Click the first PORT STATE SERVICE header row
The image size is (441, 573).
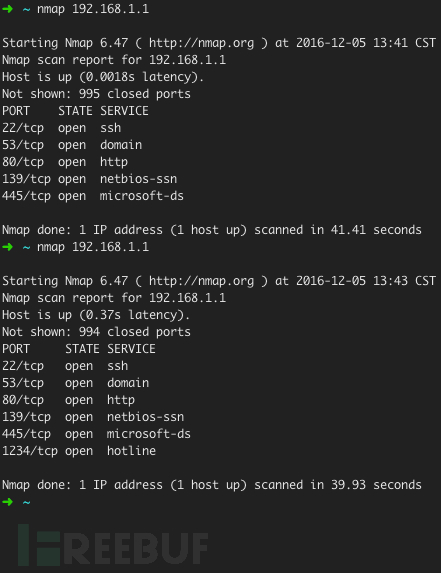[x=75, y=111]
